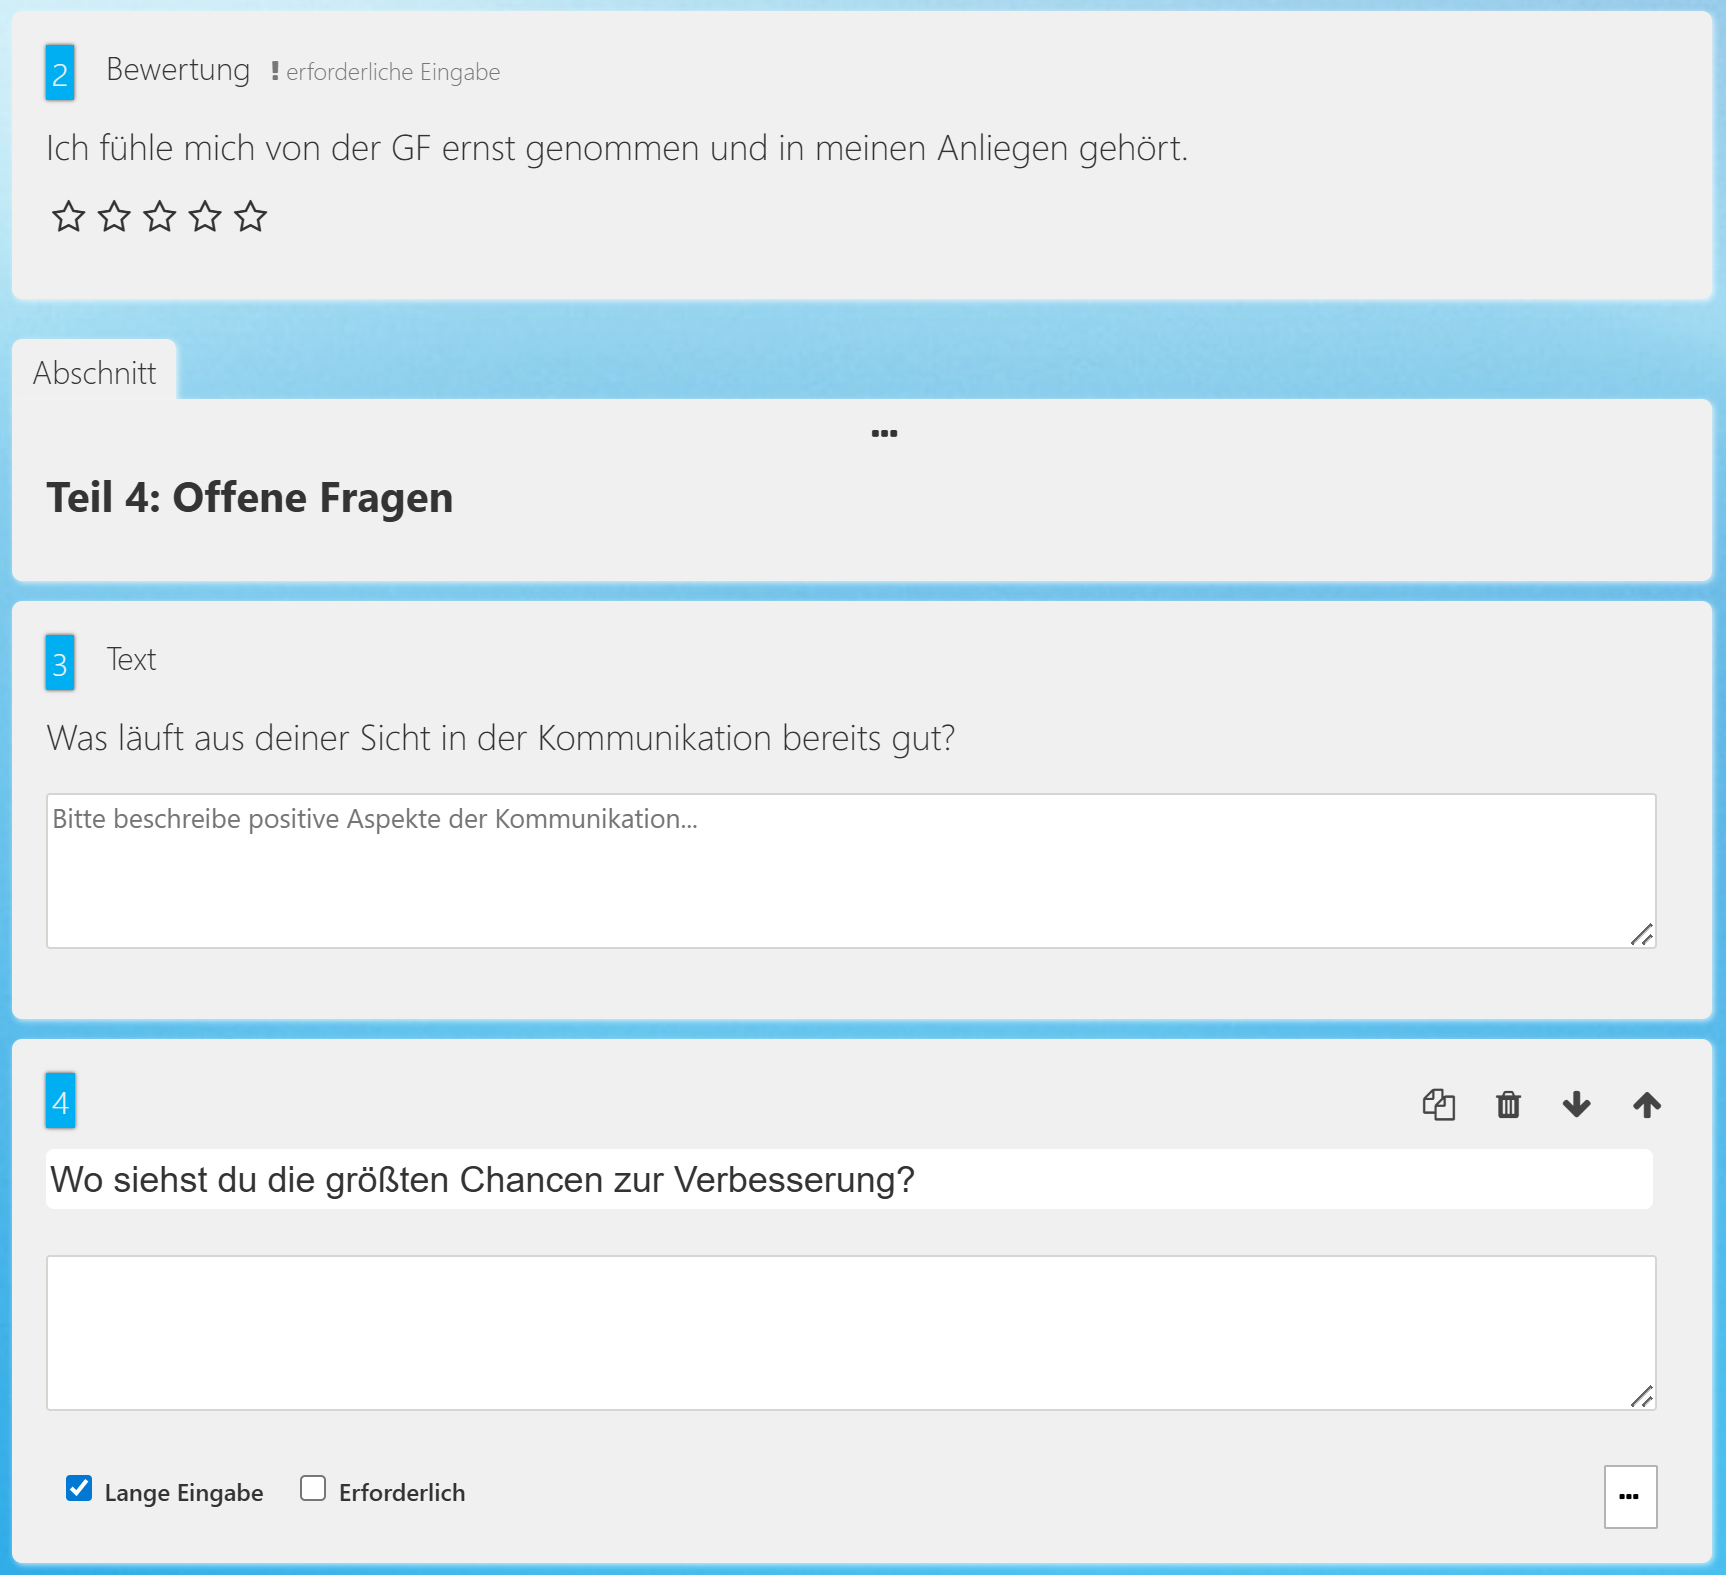Uncheck the Lange Eingabe checkbox
1726x1575 pixels.
pyautogui.click(x=79, y=1490)
